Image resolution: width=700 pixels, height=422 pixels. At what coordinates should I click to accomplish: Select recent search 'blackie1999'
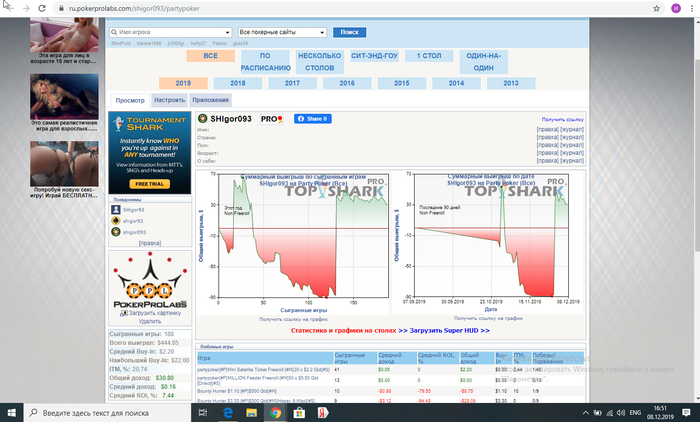pos(149,43)
